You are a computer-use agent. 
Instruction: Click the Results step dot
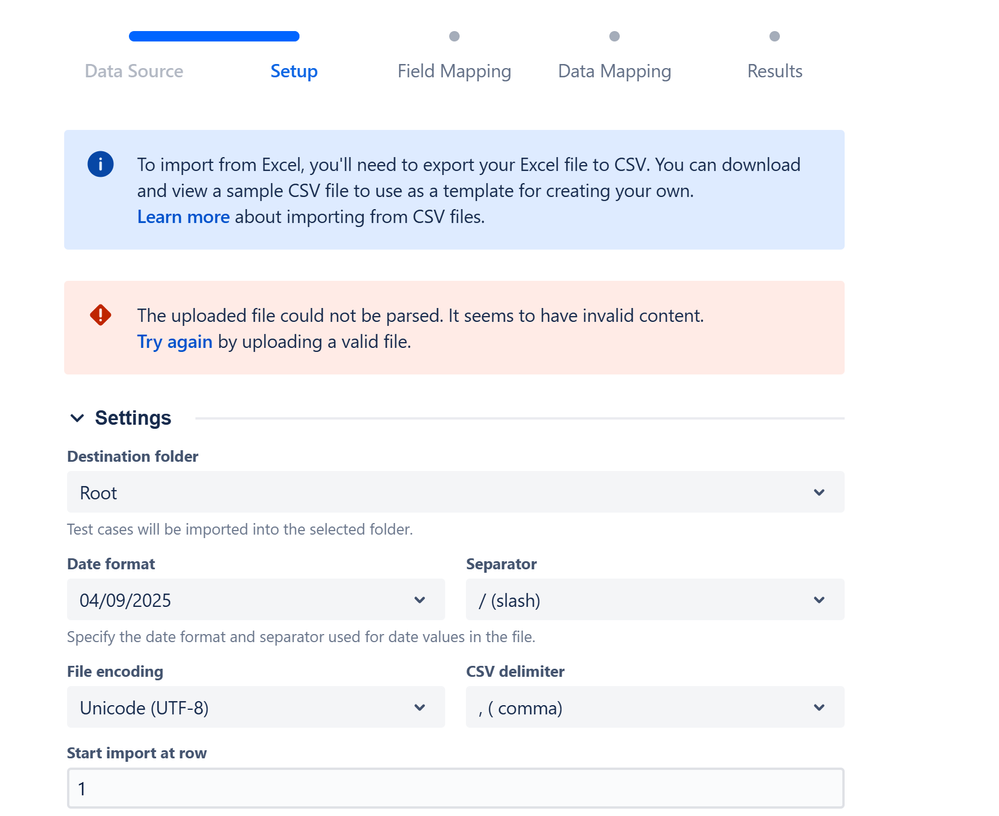775,37
